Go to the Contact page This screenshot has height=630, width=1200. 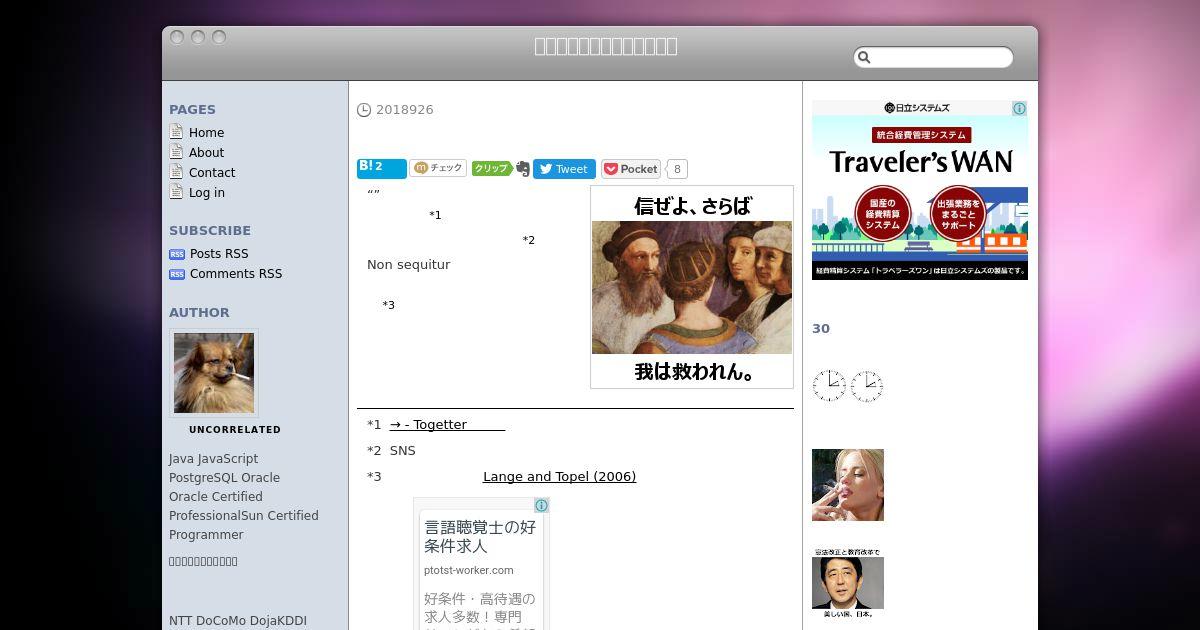212,173
